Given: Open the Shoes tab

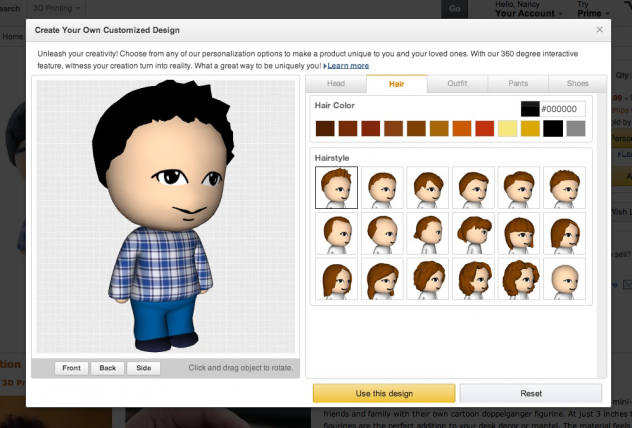Looking at the screenshot, I should click(x=577, y=83).
